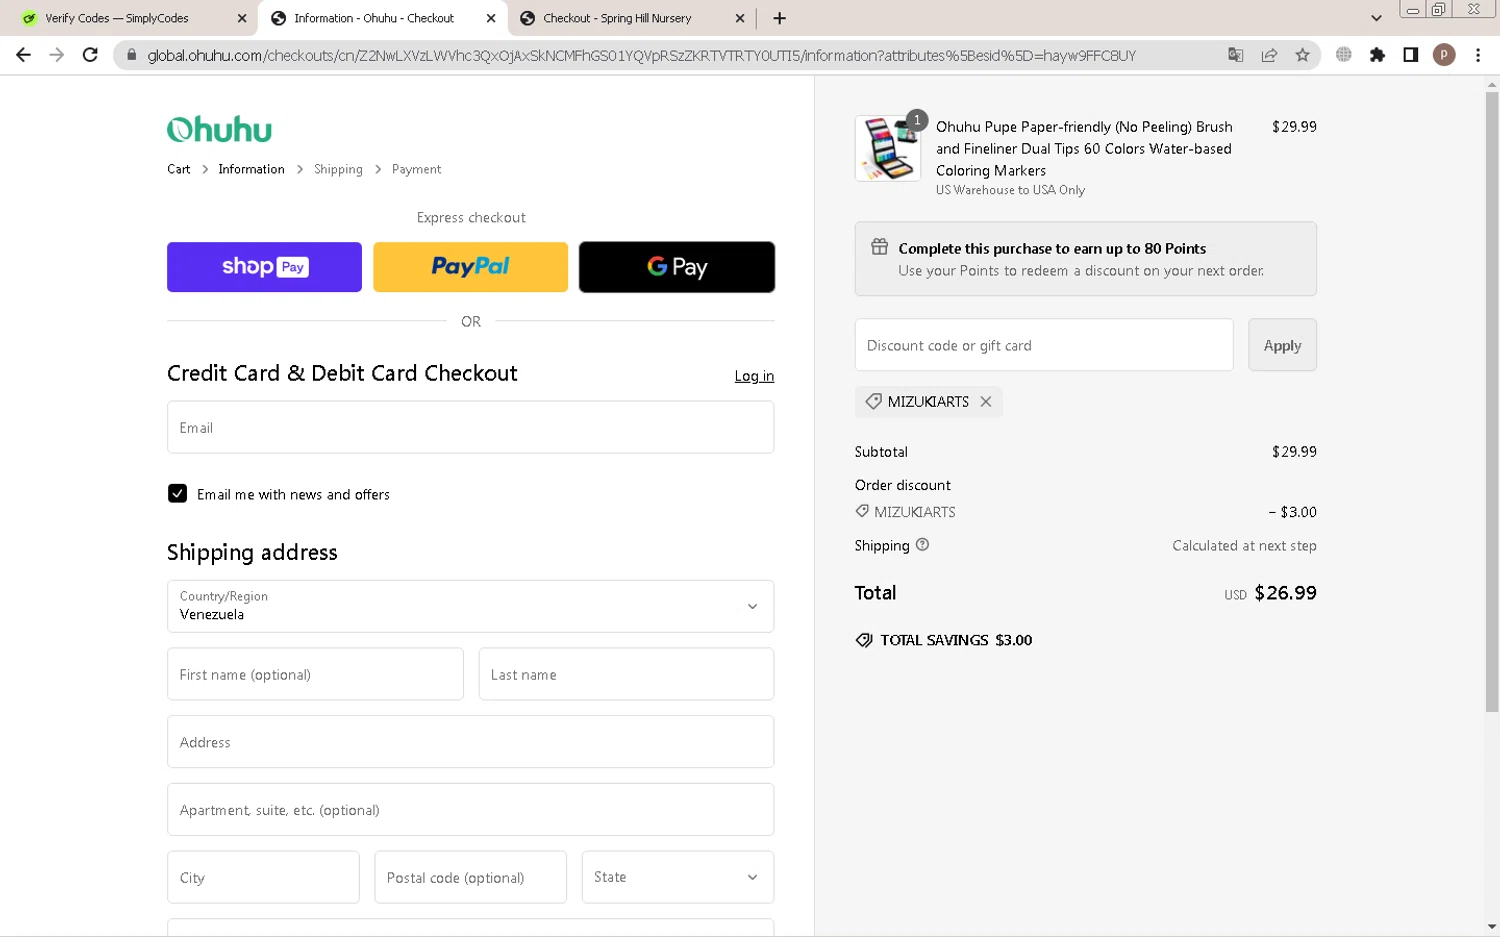
Task: Bookmark this page with the star
Action: point(1302,55)
